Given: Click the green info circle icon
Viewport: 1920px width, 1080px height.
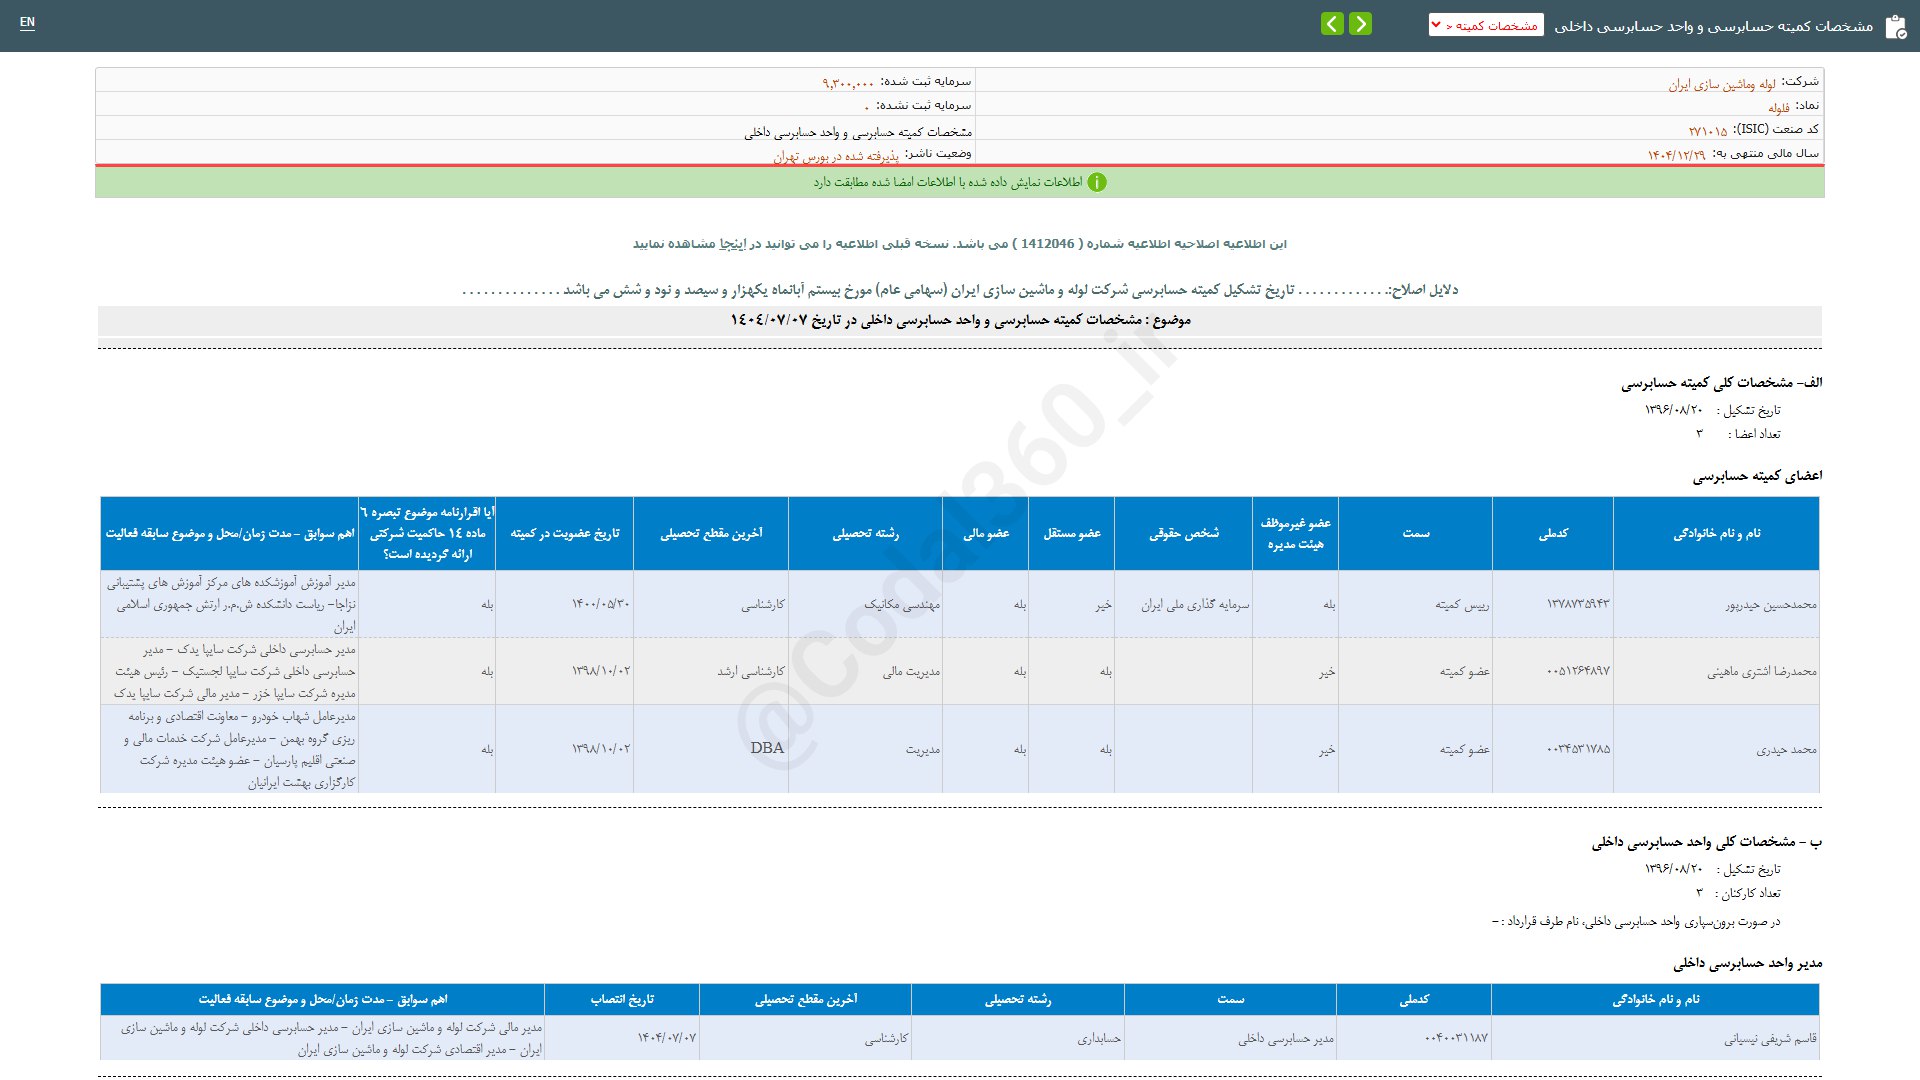Looking at the screenshot, I should tap(1097, 182).
